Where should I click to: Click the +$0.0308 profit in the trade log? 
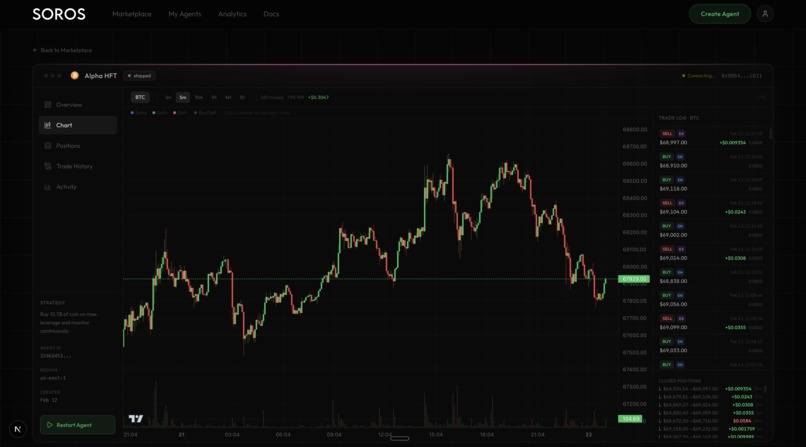(736, 258)
